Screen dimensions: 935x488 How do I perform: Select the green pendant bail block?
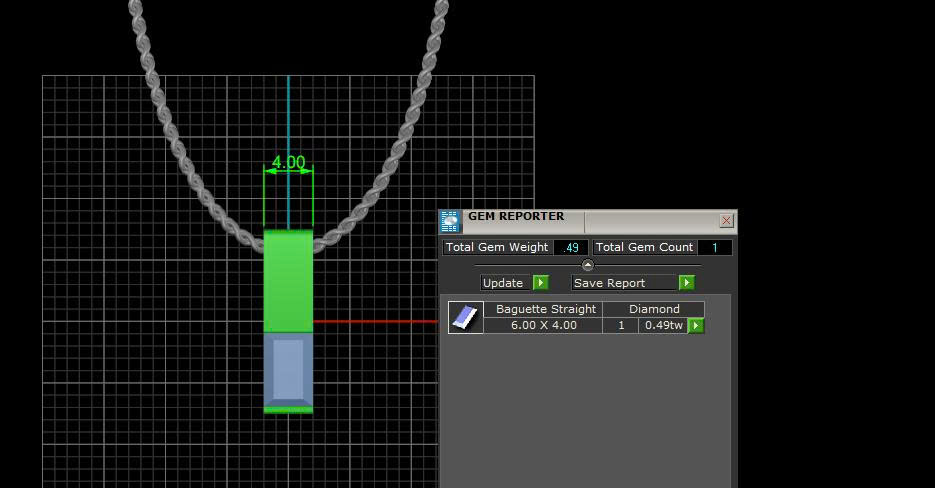pos(288,281)
